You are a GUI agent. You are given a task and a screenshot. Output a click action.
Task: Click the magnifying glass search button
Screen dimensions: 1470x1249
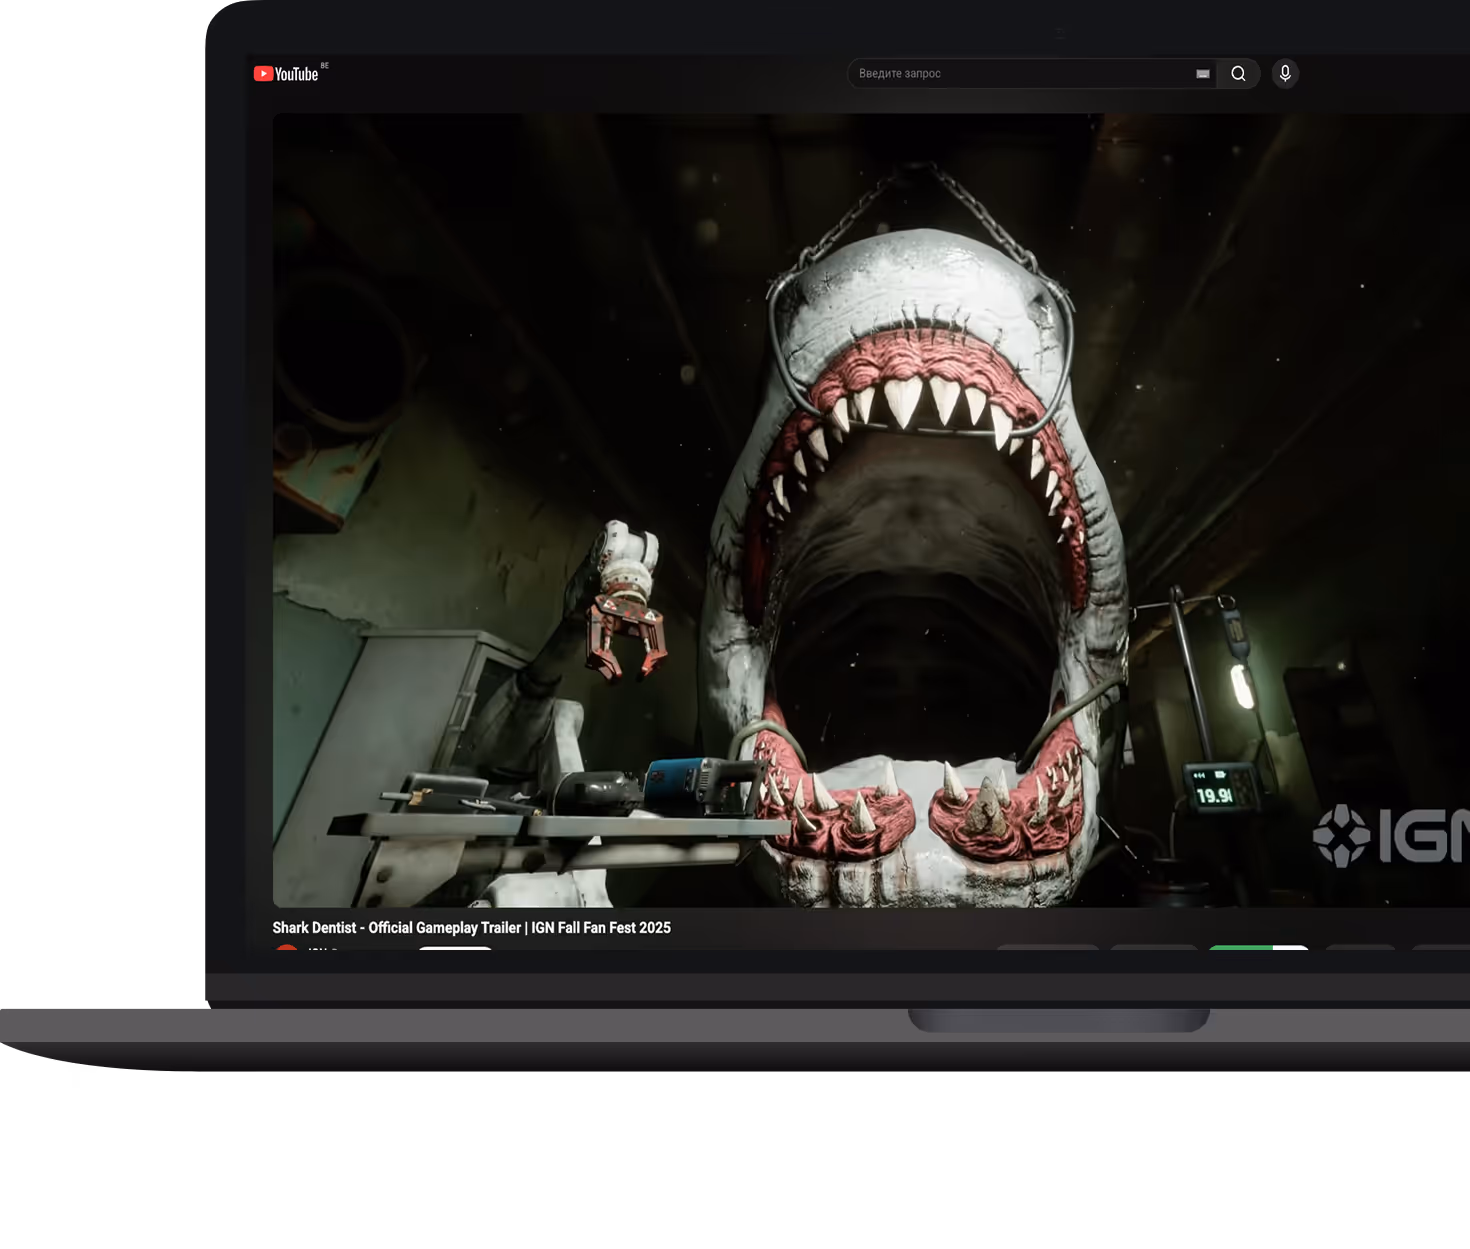[1238, 74]
